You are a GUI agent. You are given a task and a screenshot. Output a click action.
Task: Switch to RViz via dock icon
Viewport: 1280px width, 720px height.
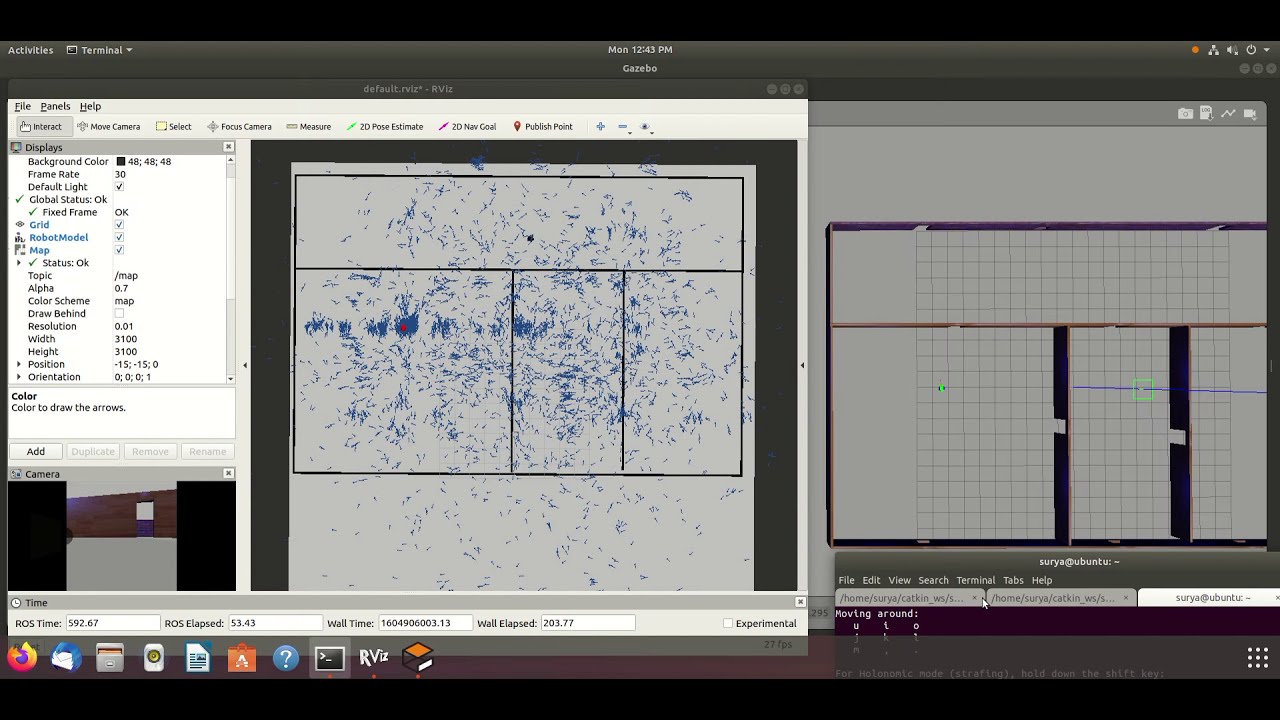(374, 658)
